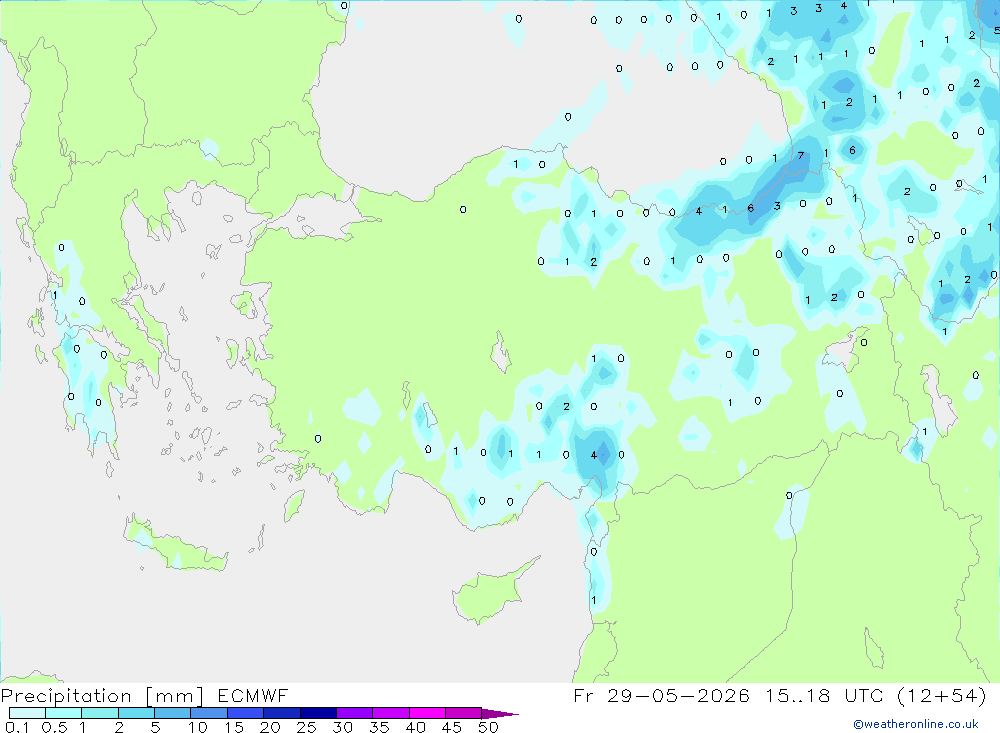The width and height of the screenshot is (1000, 733).
Task: Click the above-50 mm arrow end of legend
Action: coord(500,713)
